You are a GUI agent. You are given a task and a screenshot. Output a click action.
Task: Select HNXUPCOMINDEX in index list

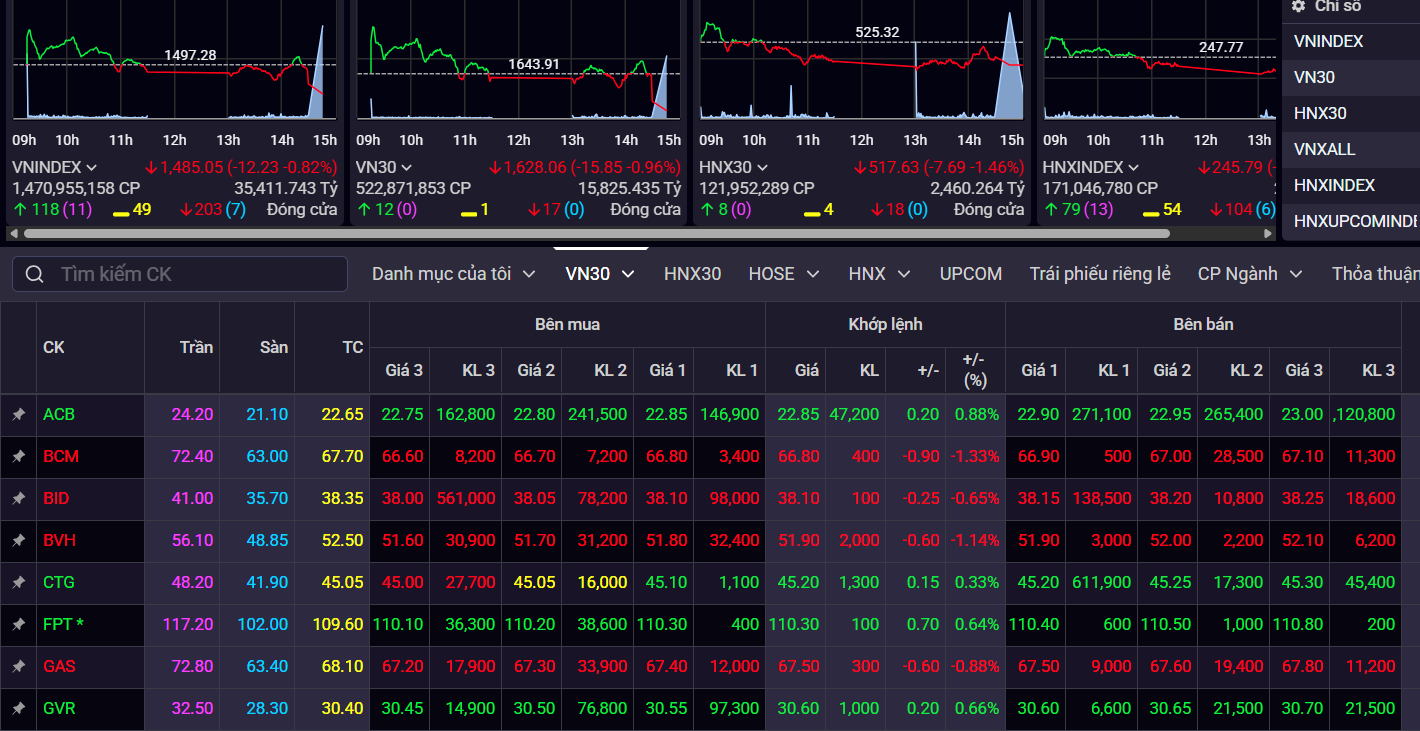[x=1351, y=222]
